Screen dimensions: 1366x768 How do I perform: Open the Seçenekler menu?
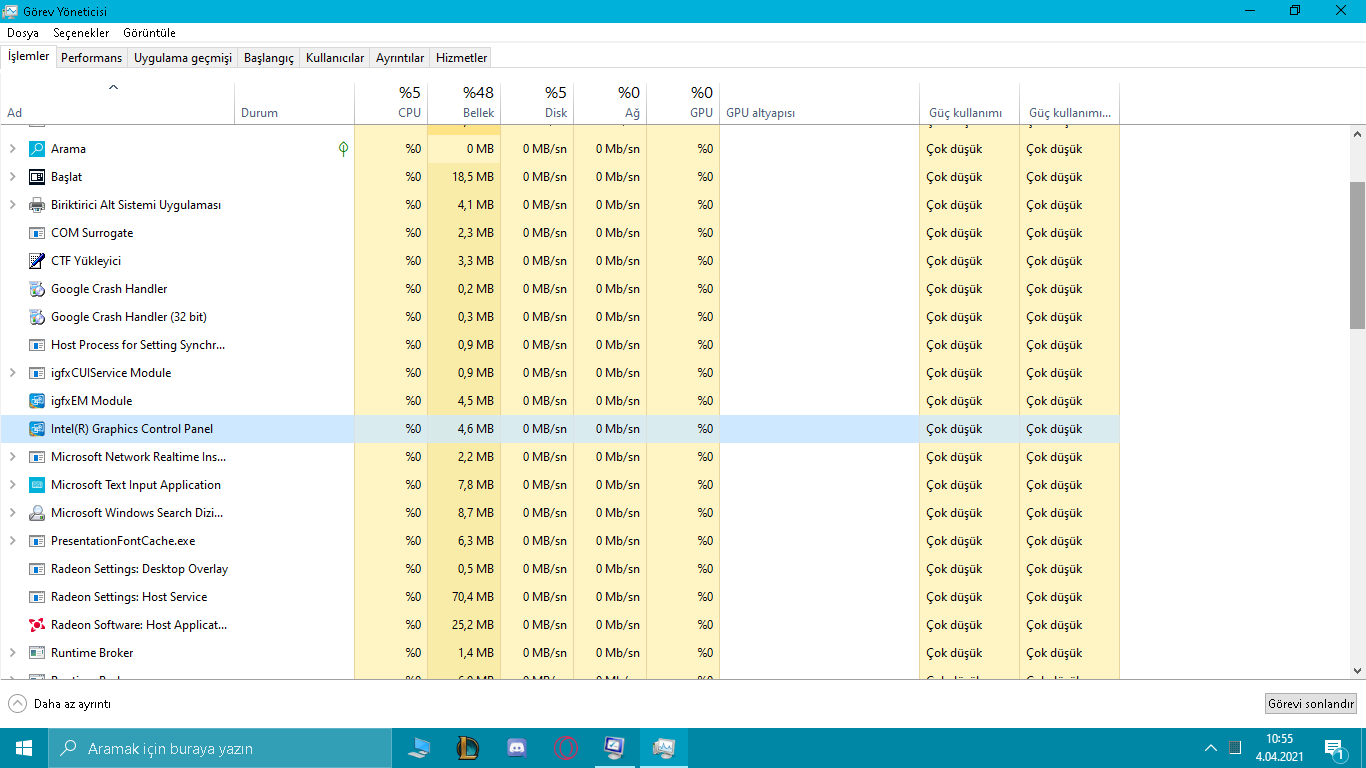click(x=81, y=33)
